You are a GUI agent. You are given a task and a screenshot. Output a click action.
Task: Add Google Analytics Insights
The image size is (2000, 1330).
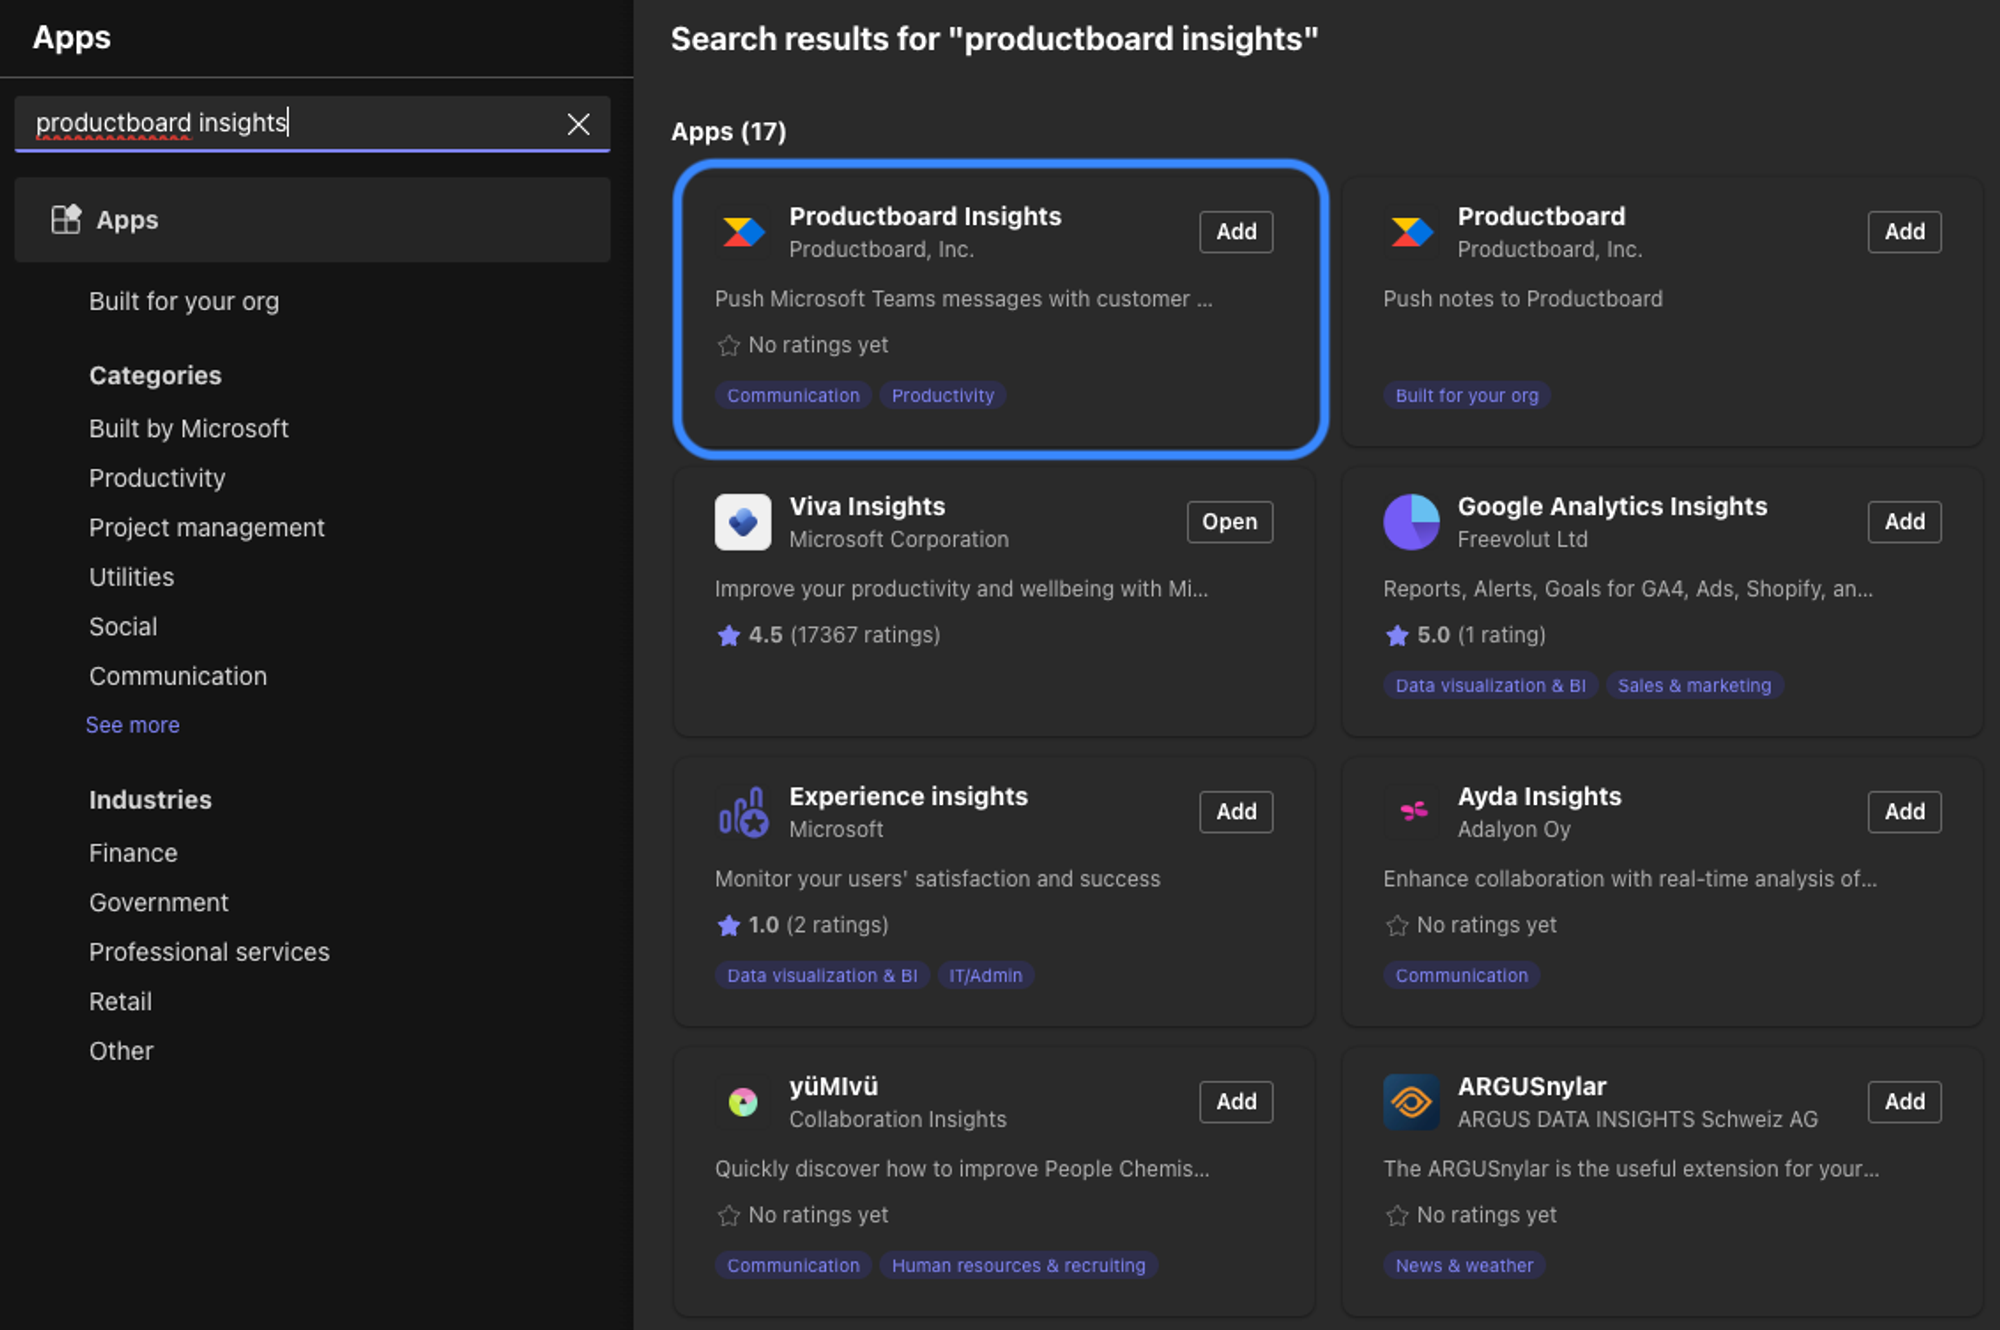pyautogui.click(x=1904, y=522)
